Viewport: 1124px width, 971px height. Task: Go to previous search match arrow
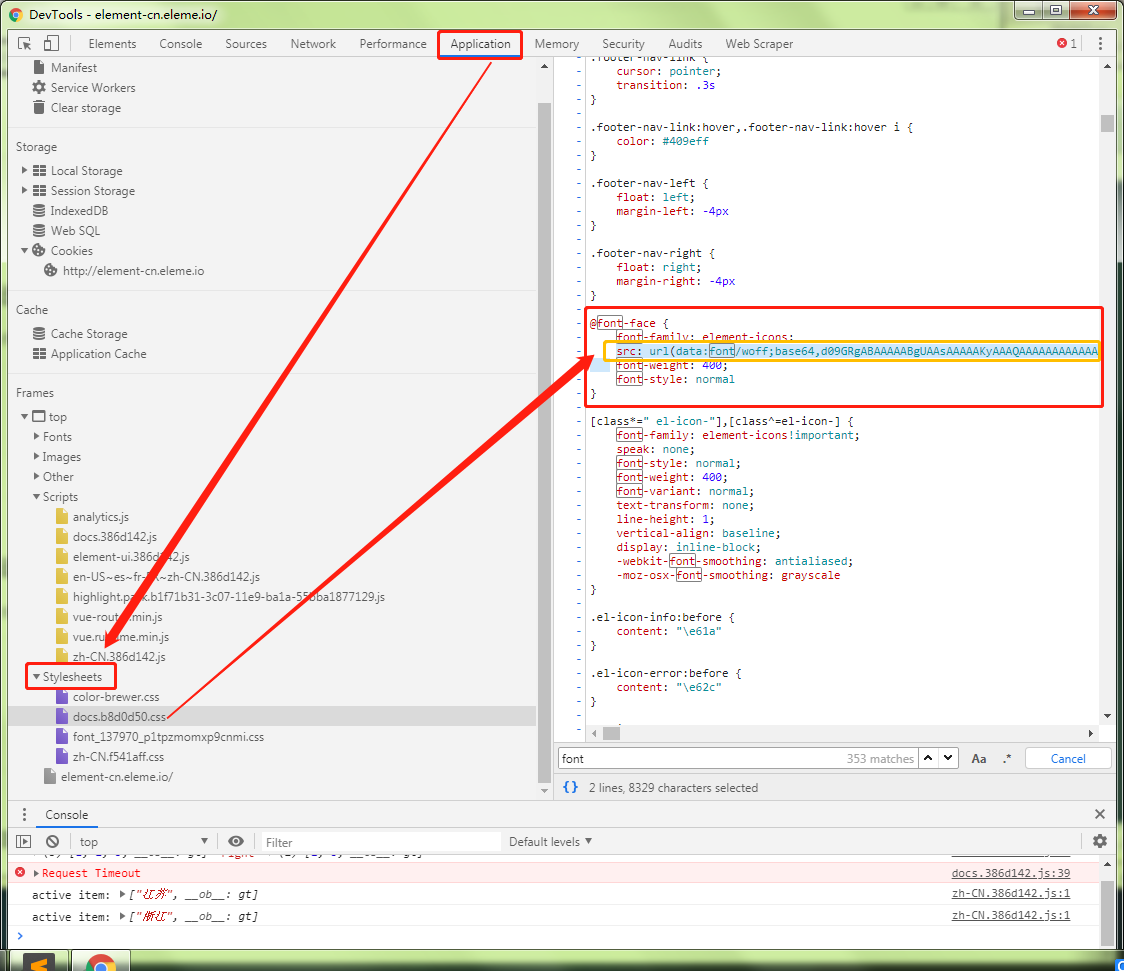(x=928, y=758)
